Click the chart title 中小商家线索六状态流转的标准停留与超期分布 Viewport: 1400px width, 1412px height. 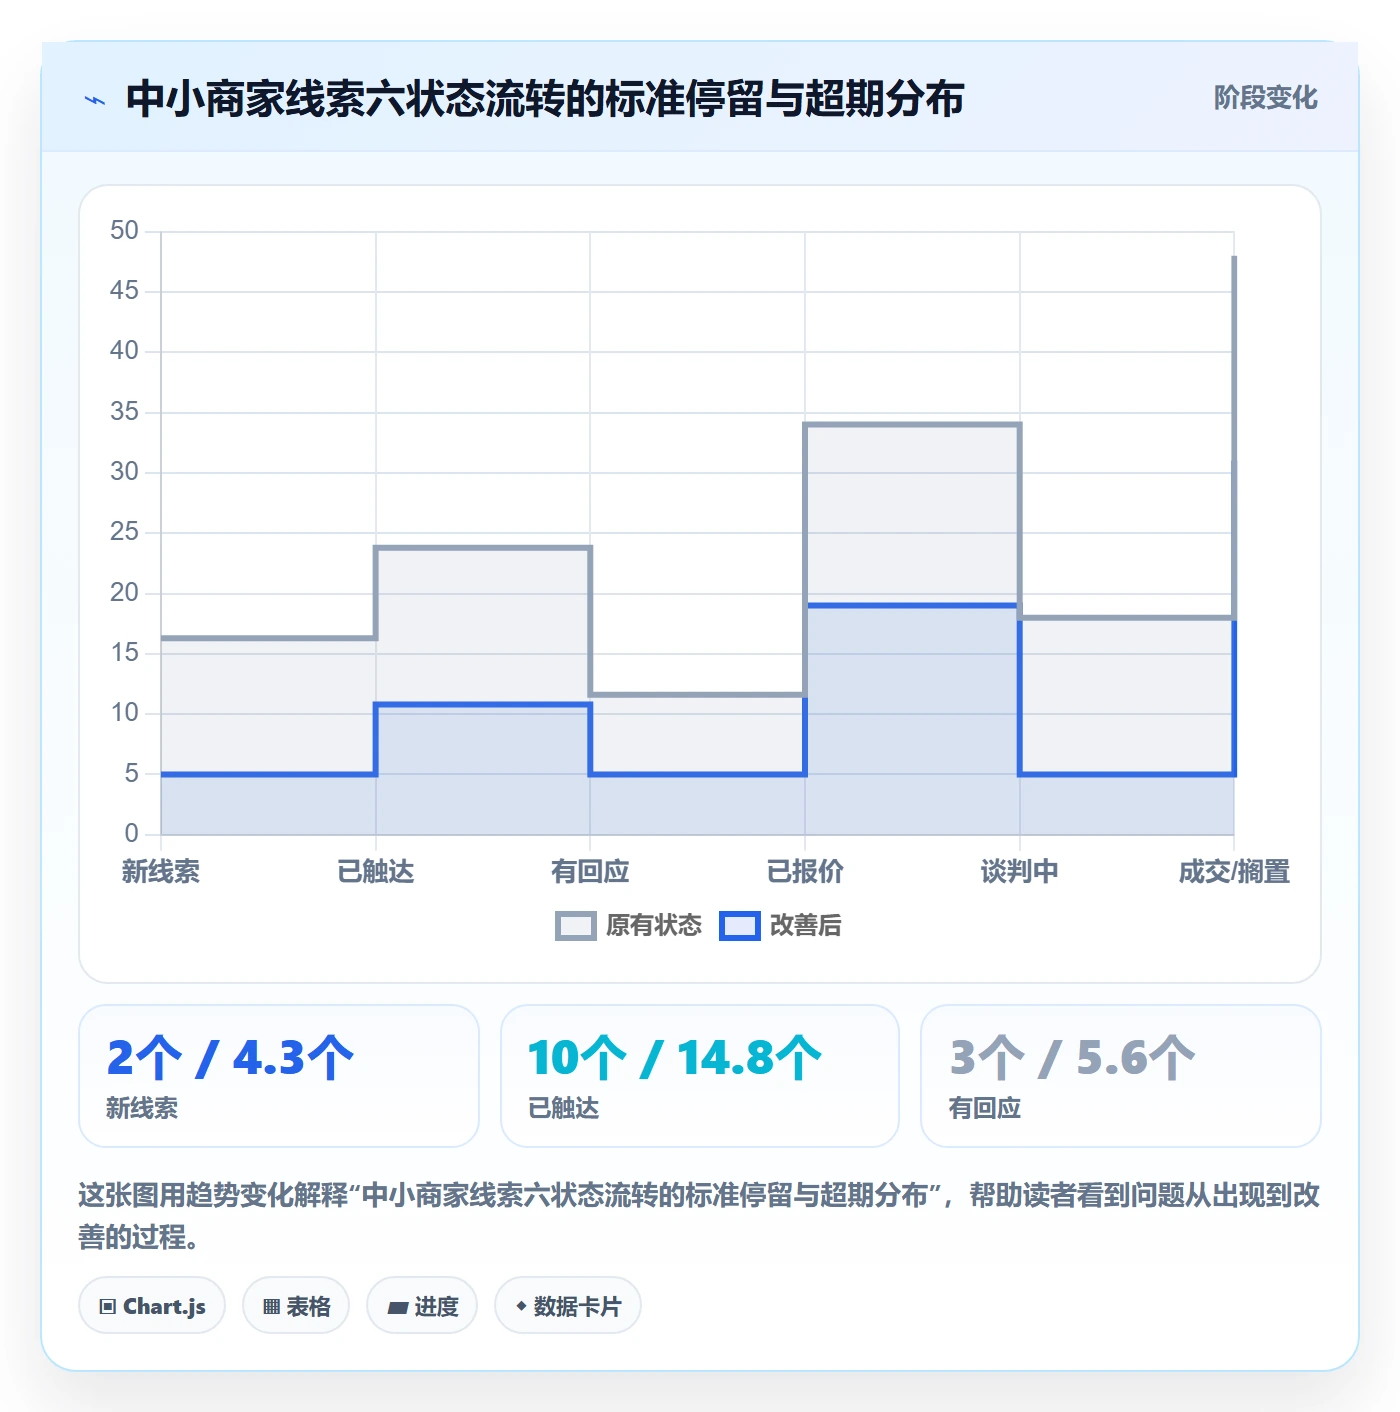coord(545,99)
